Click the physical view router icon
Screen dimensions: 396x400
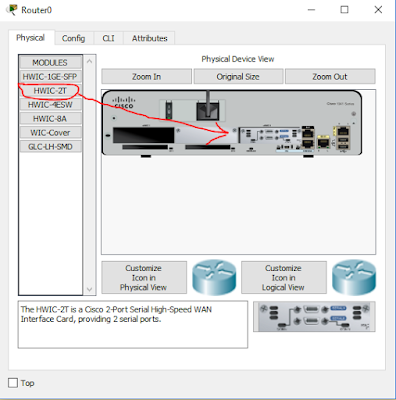214,277
